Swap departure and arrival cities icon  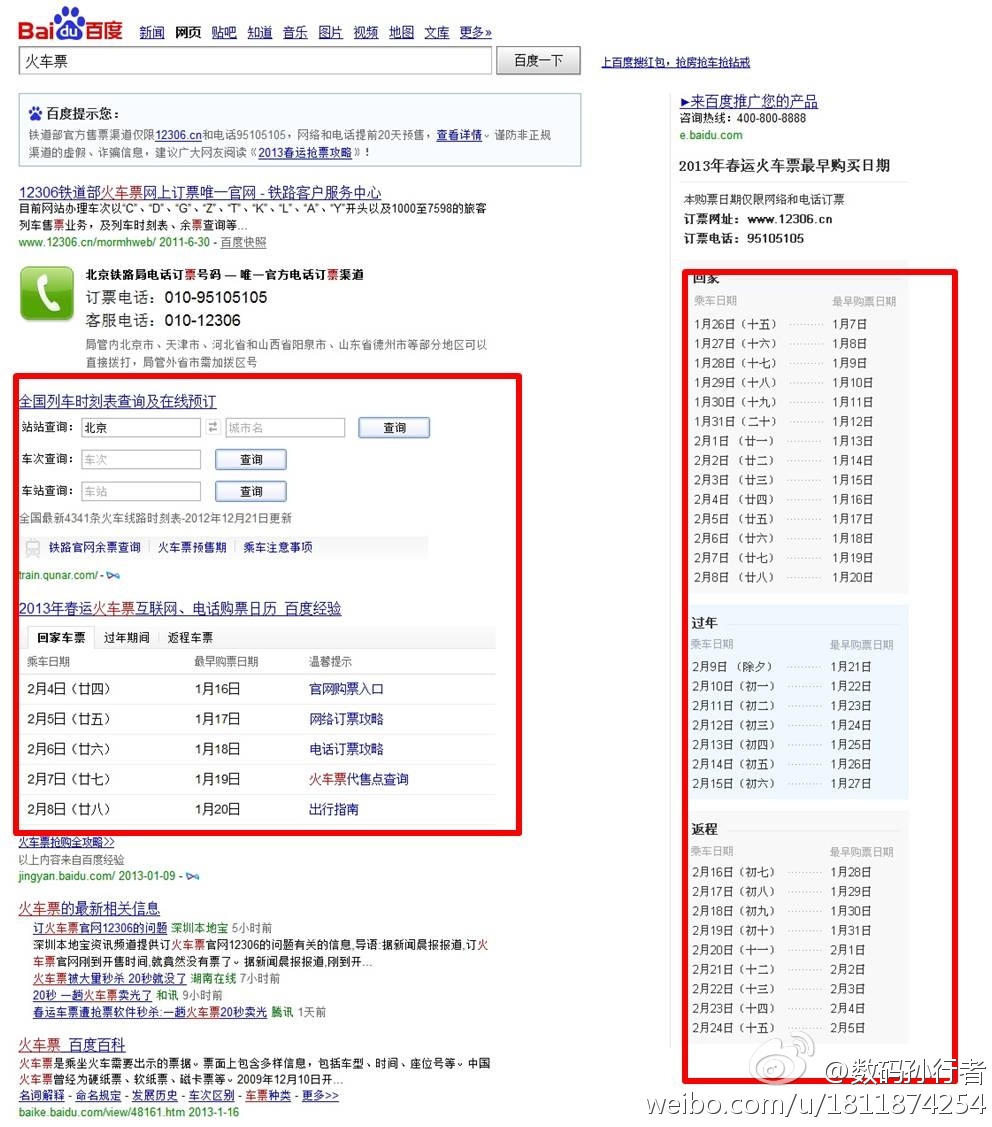tap(213, 427)
